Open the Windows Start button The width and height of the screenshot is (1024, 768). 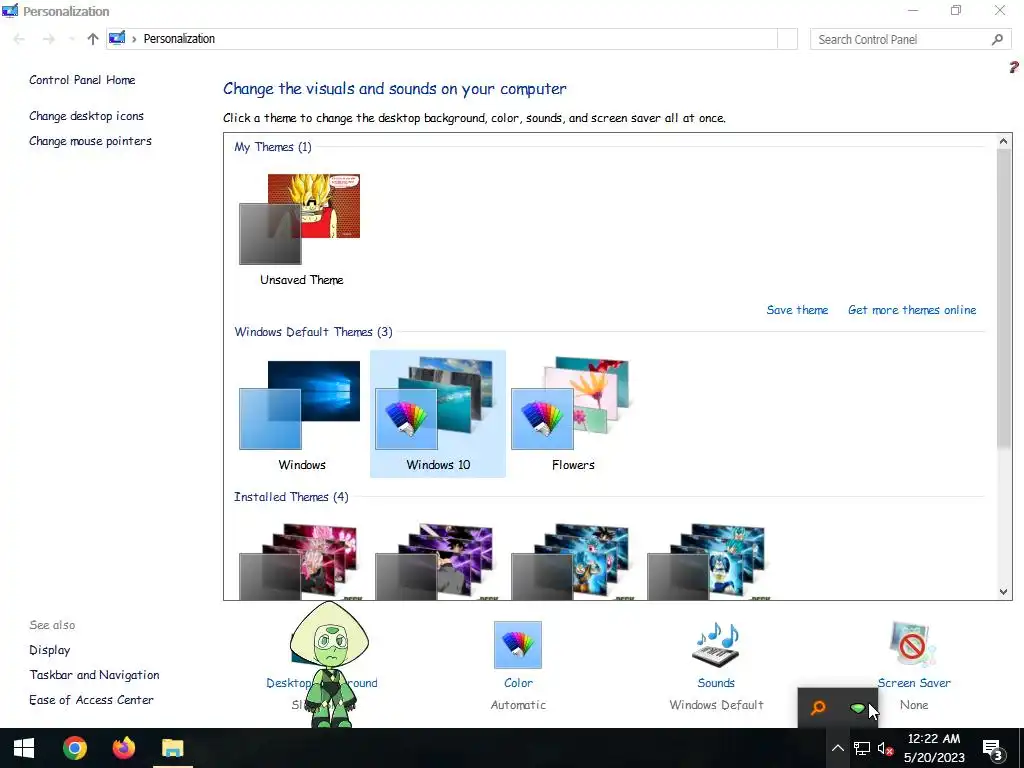pyautogui.click(x=24, y=748)
